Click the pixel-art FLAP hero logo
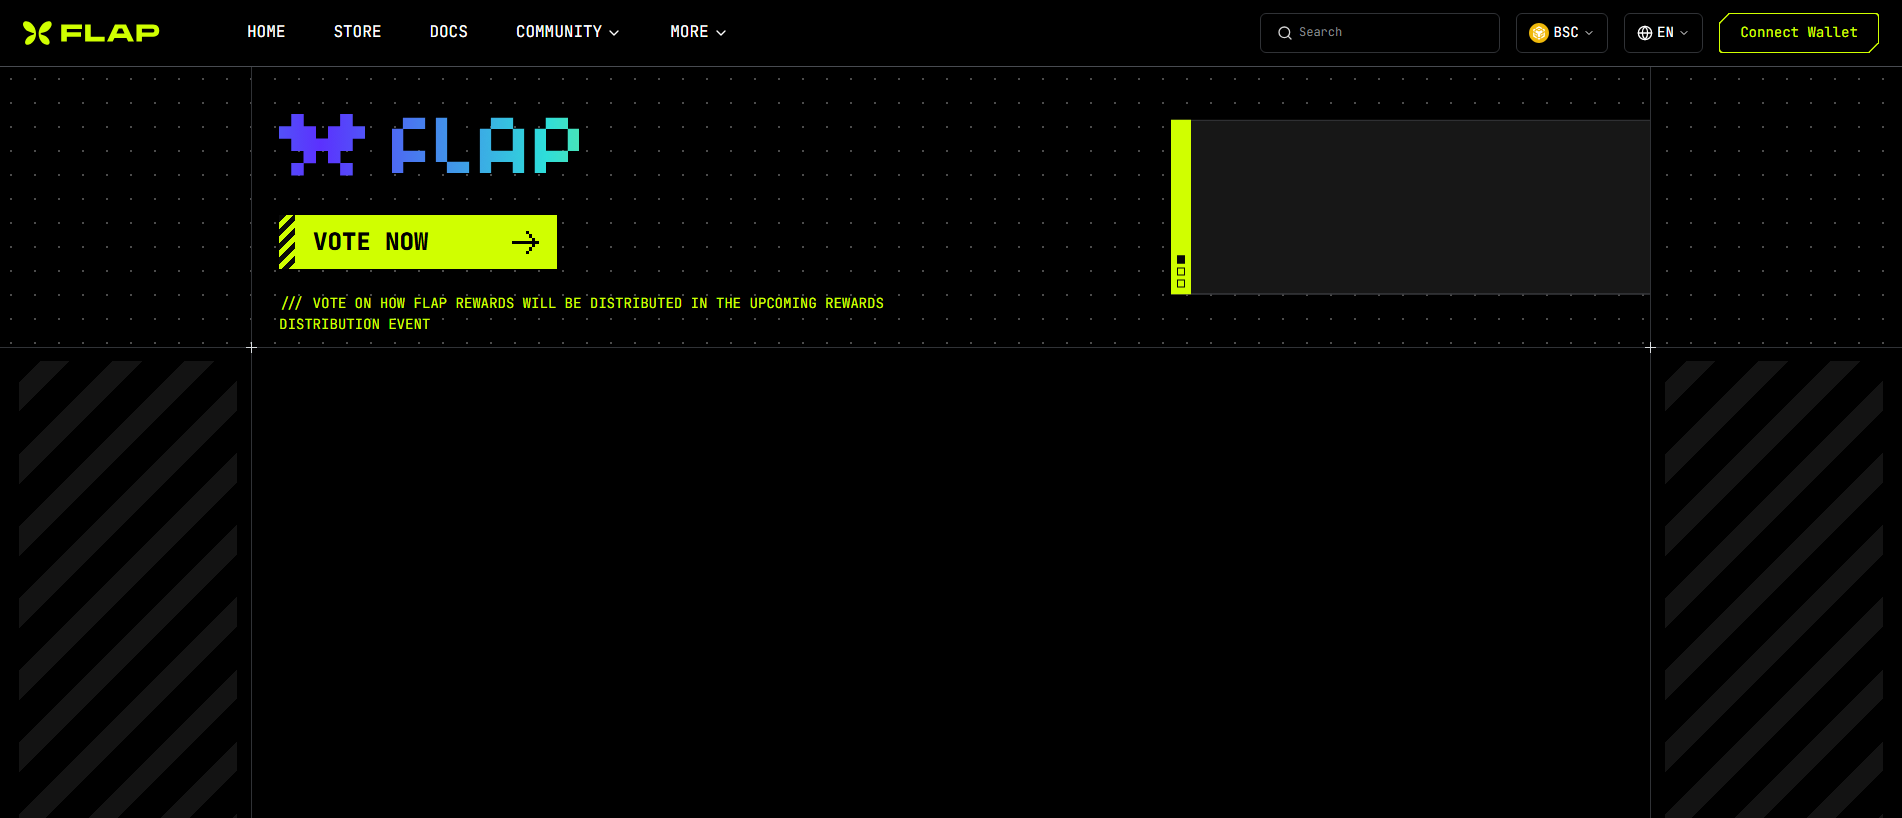 coord(429,145)
